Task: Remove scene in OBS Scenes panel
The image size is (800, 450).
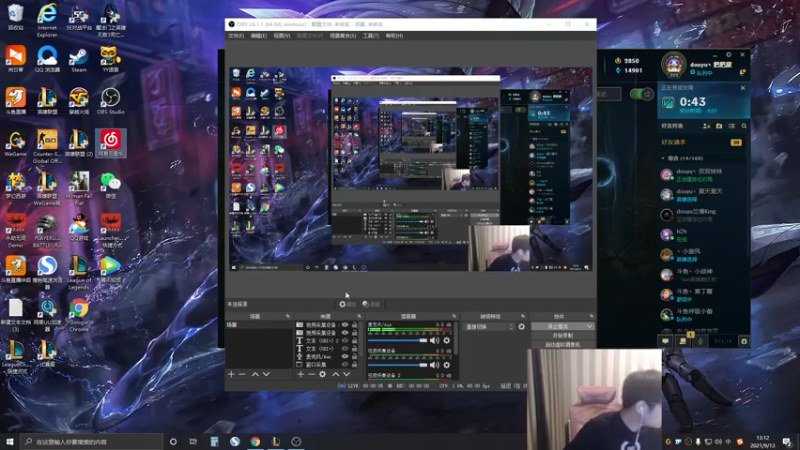Action: [x=242, y=374]
